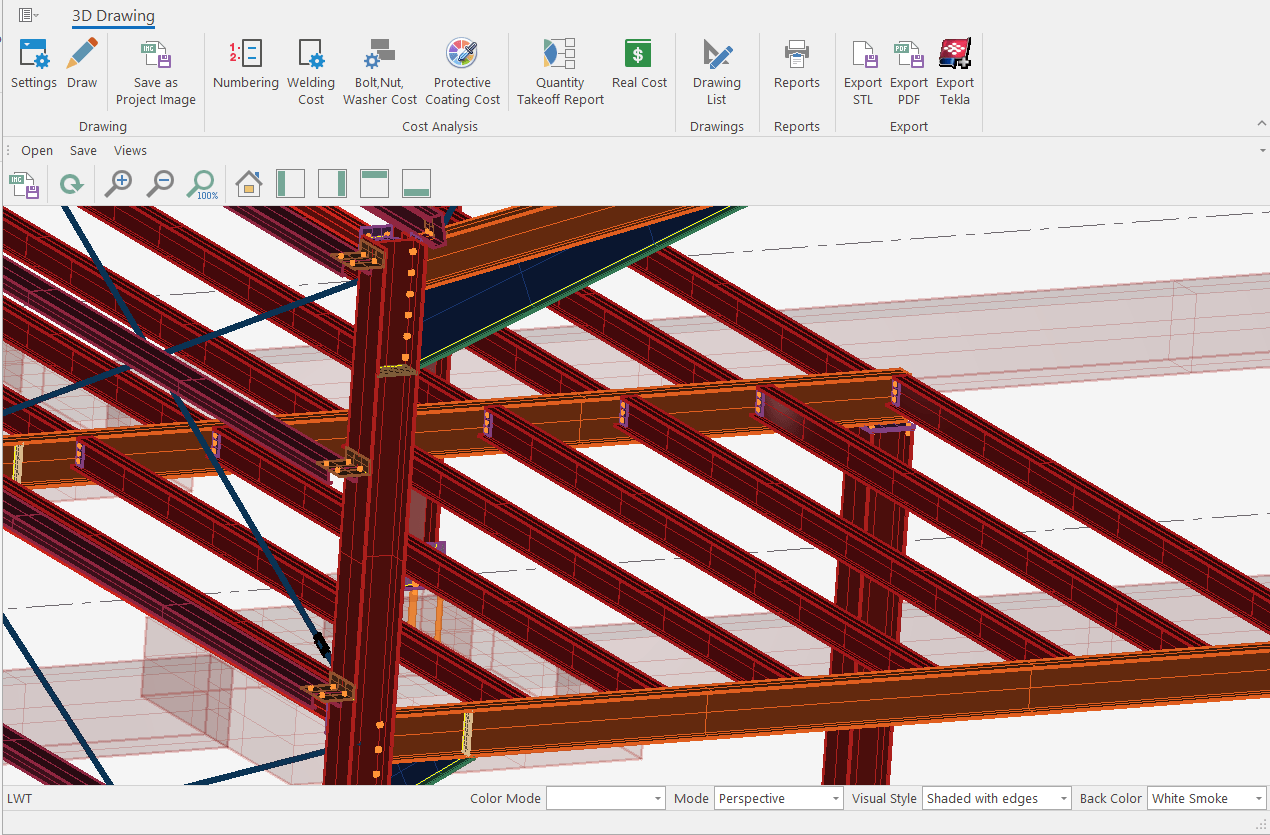This screenshot has width=1270, height=835.
Task: Zoom in using the magnifier plus icon
Action: coord(118,184)
